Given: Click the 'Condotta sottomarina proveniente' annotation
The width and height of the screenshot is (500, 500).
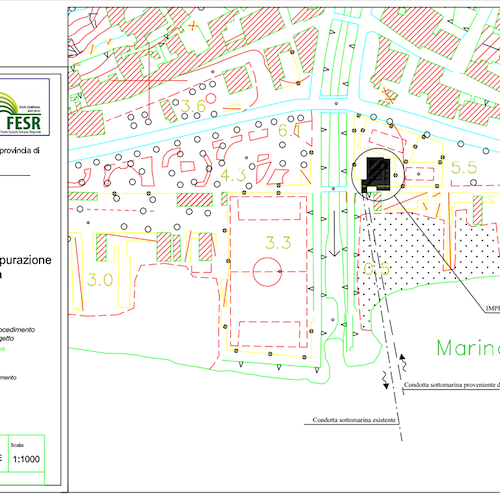Looking at the screenshot, I should click(x=452, y=385).
